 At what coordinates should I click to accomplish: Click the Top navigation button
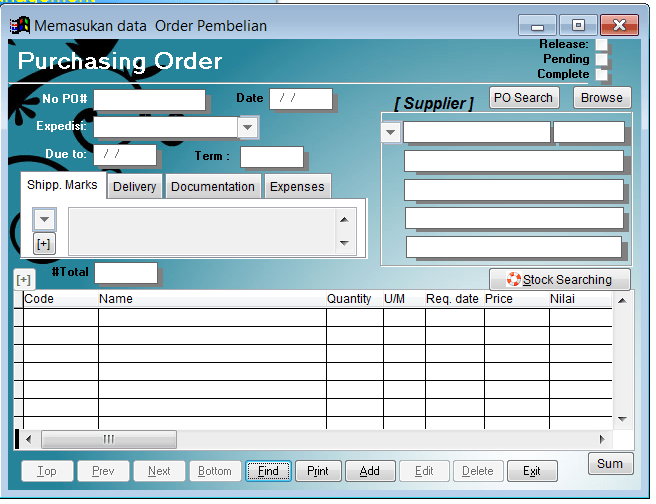pyautogui.click(x=47, y=471)
